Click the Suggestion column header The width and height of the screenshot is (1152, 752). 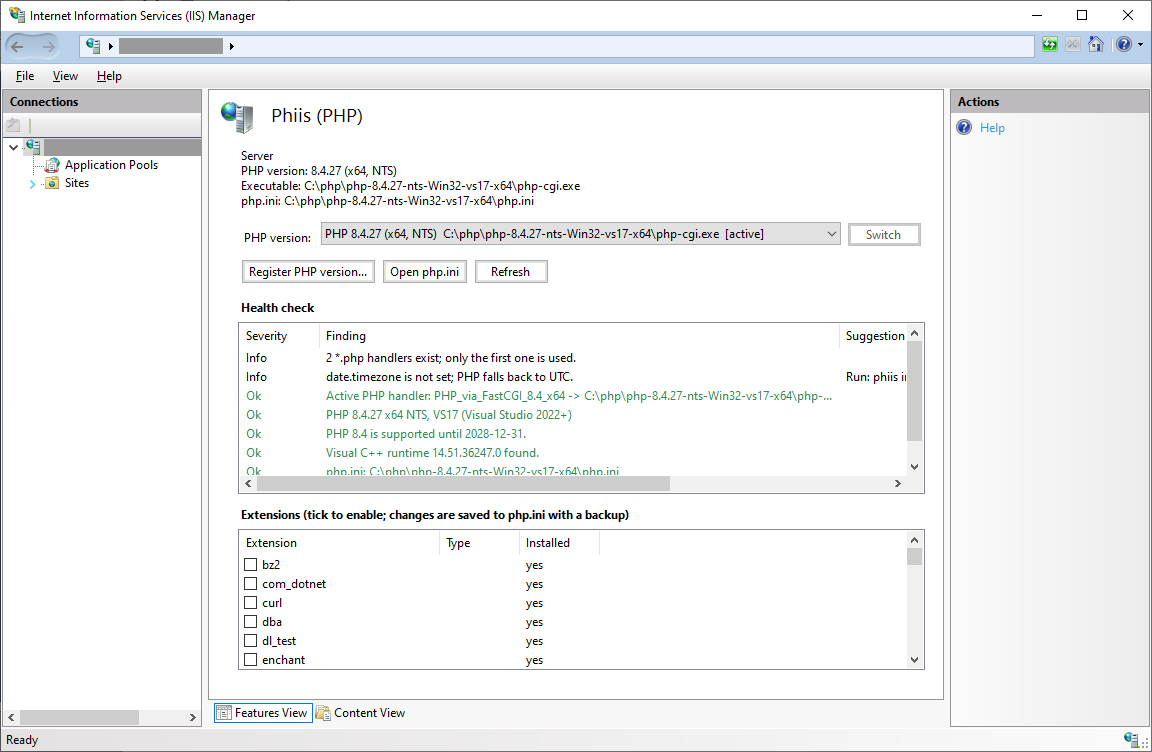(x=874, y=336)
